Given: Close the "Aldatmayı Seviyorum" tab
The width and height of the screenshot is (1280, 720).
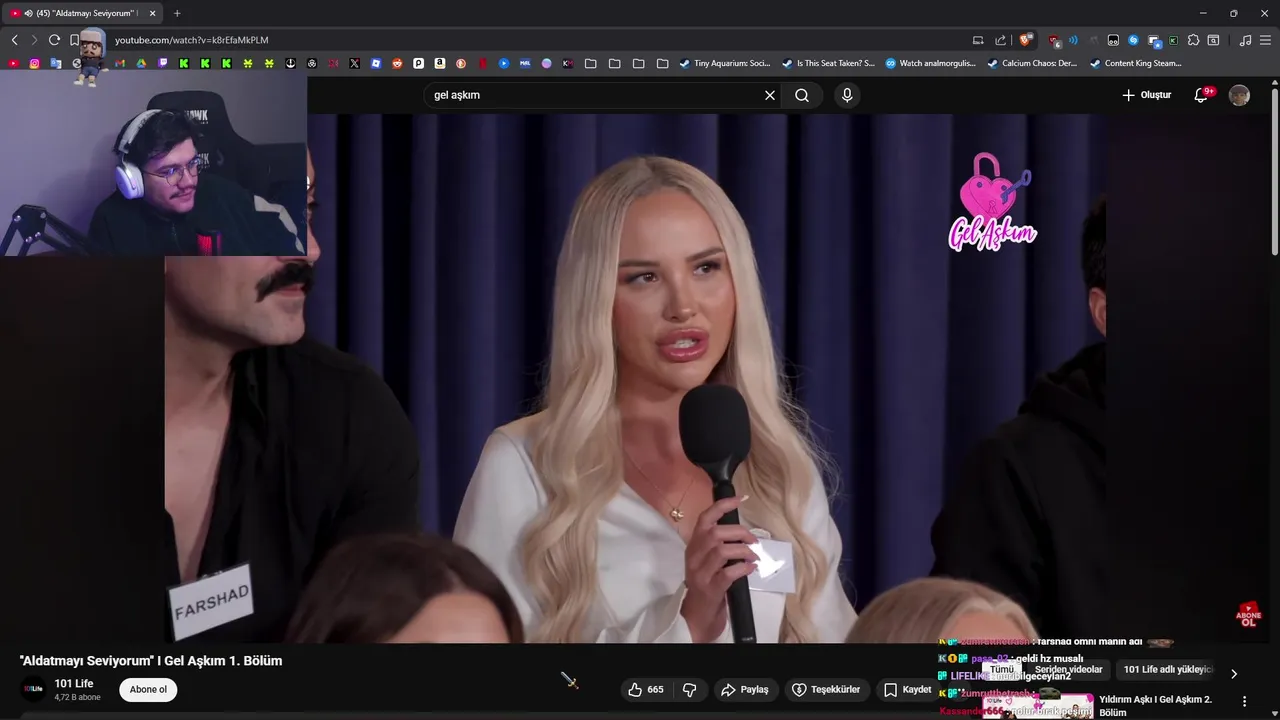Looking at the screenshot, I should (x=152, y=13).
